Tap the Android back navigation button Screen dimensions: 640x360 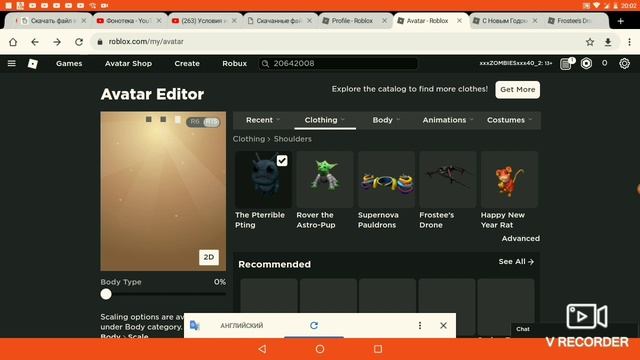(262, 349)
